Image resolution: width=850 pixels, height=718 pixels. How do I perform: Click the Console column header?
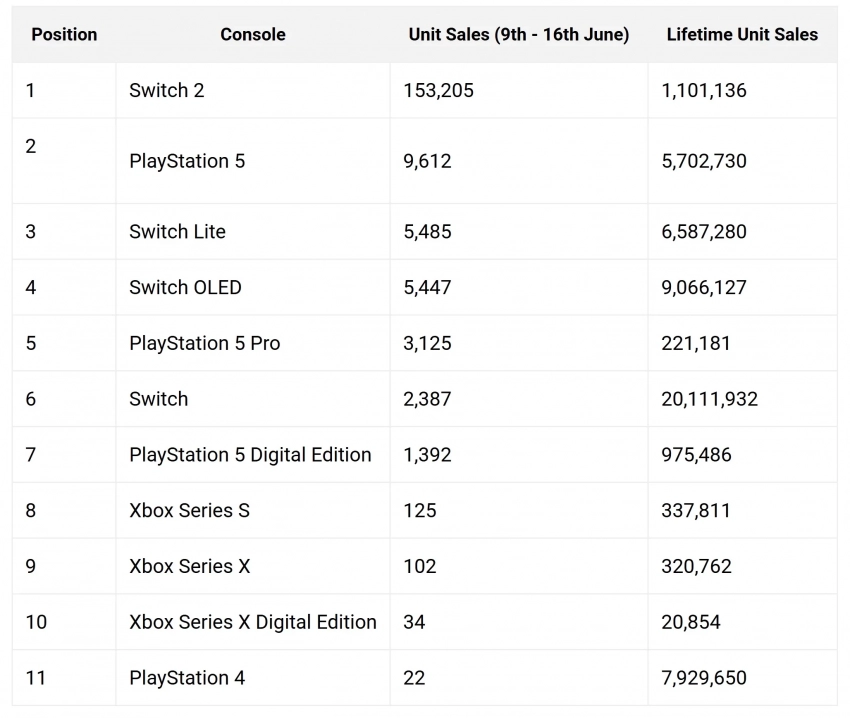click(x=253, y=35)
